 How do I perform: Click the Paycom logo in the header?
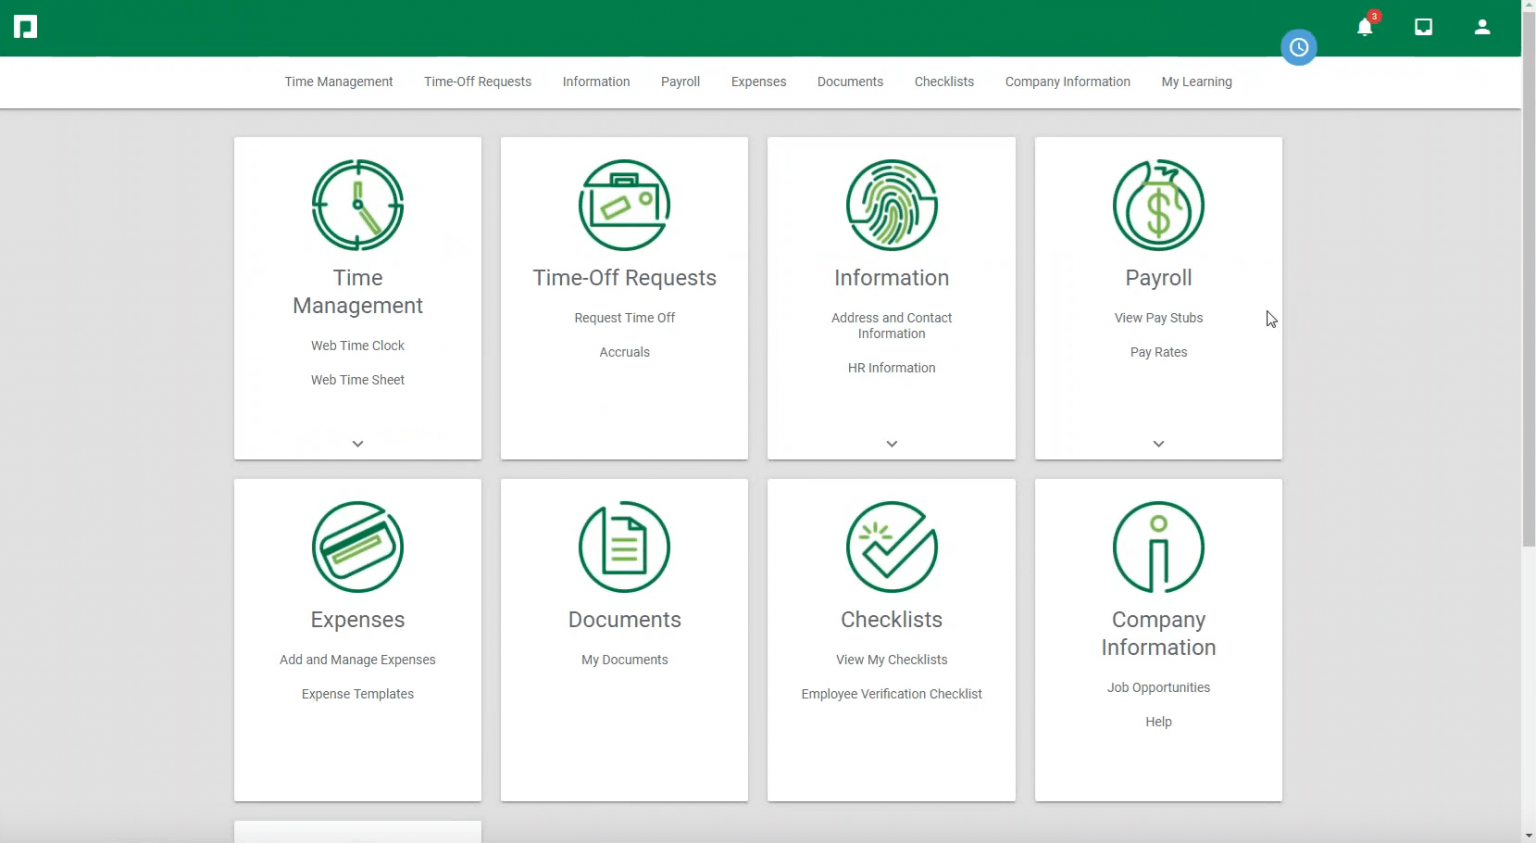[25, 26]
